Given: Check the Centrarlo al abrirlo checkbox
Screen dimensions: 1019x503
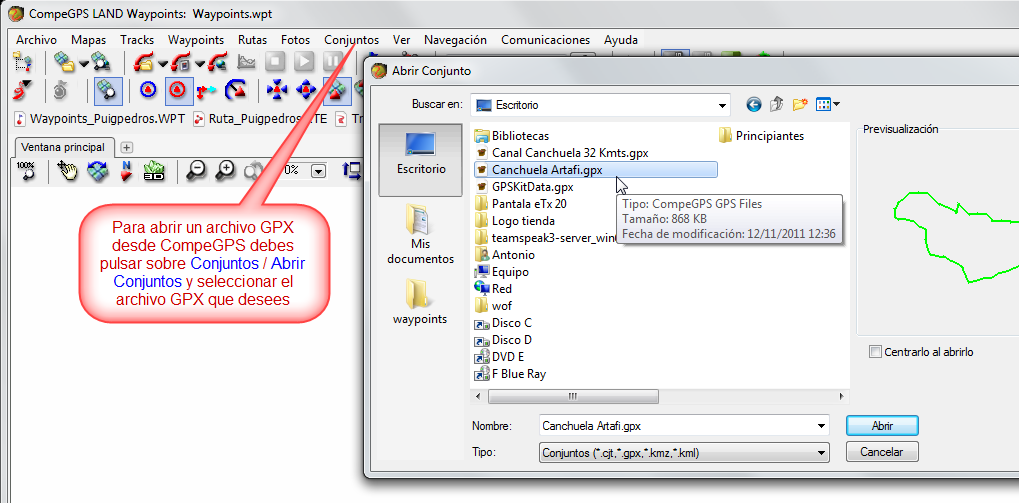Looking at the screenshot, I should pos(875,352).
